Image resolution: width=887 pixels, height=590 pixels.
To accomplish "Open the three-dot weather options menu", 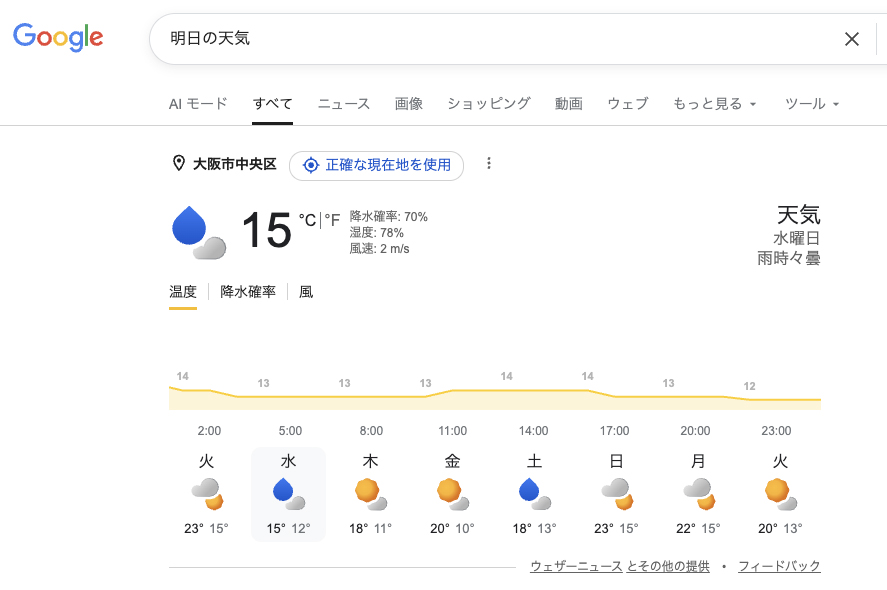I will 489,164.
